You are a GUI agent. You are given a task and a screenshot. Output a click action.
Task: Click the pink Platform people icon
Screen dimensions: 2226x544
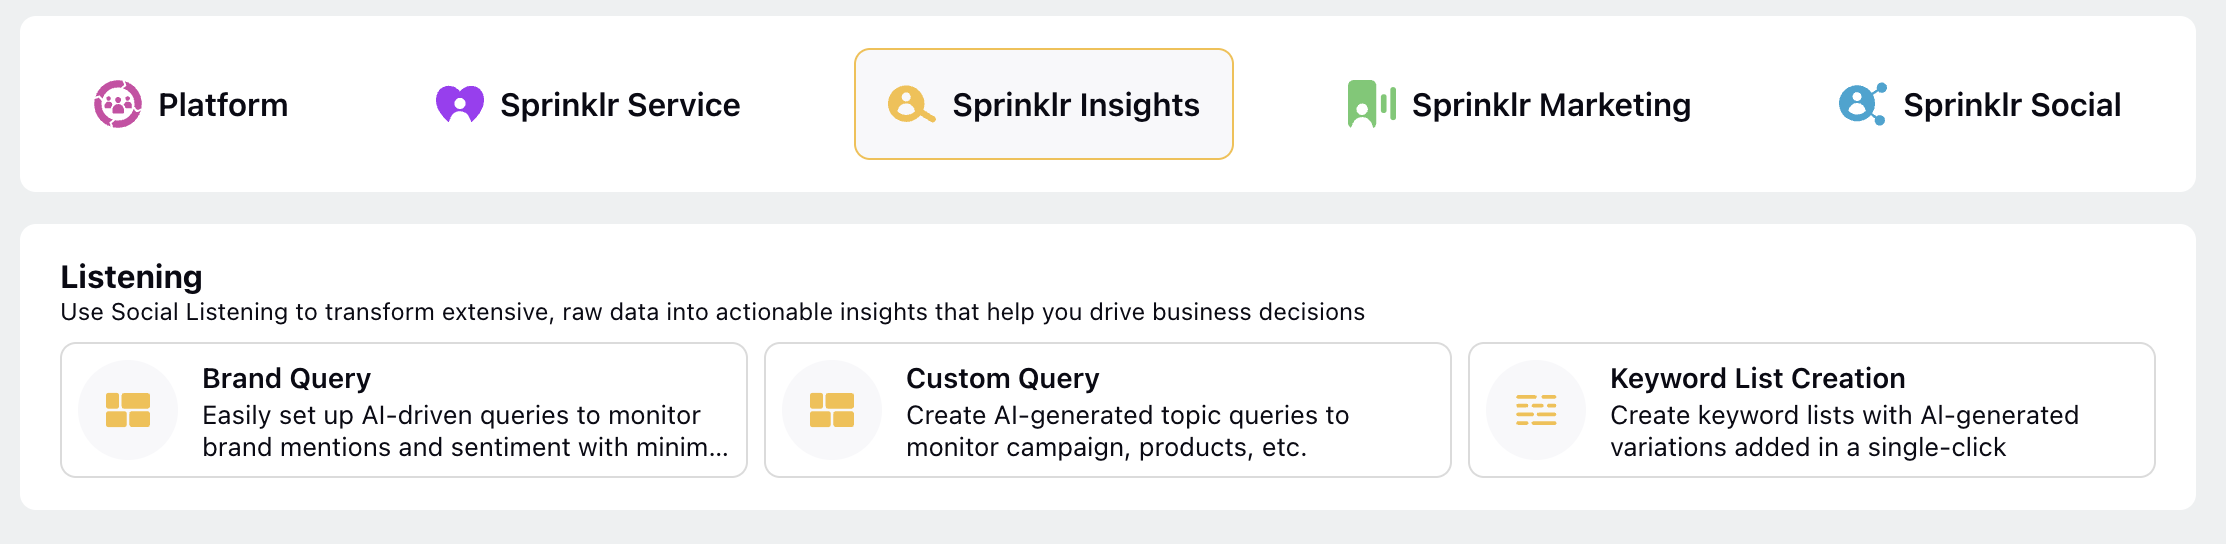[x=118, y=104]
